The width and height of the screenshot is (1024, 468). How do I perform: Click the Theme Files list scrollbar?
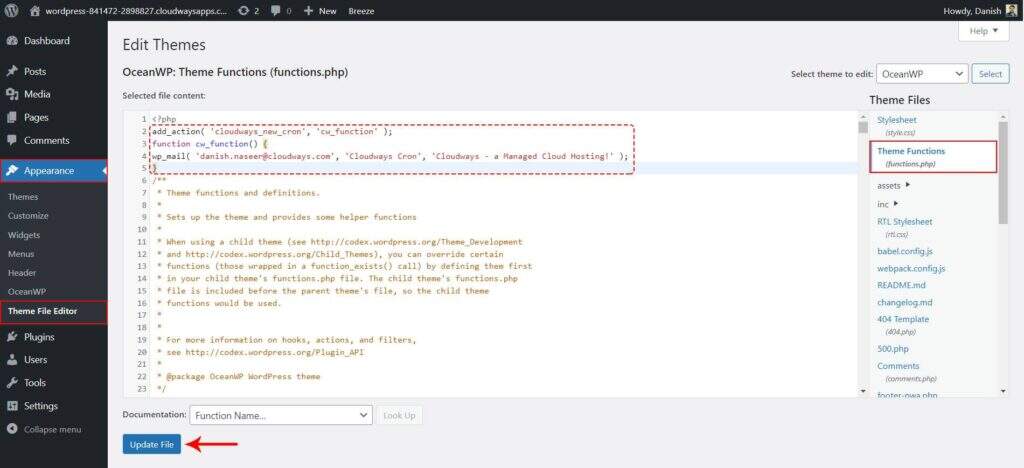click(1002, 170)
